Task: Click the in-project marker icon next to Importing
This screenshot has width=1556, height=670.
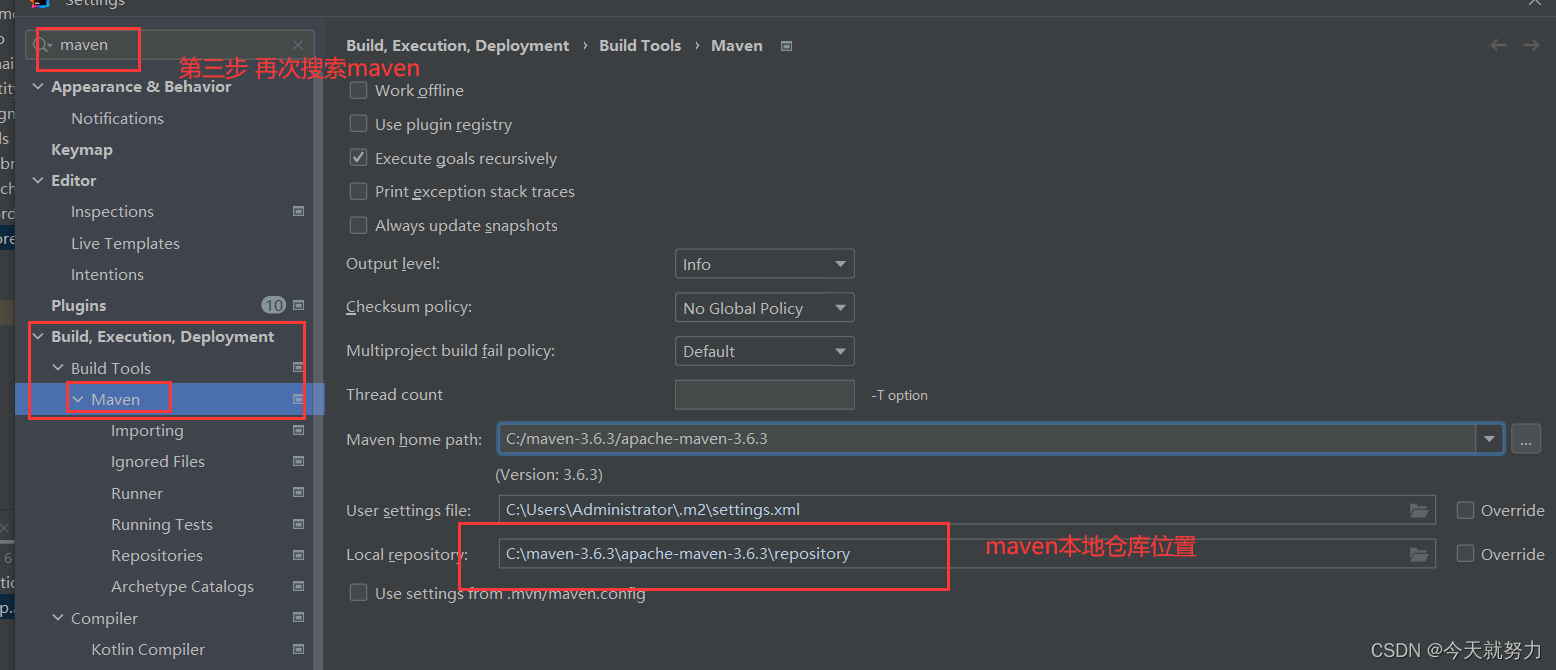Action: [x=298, y=430]
